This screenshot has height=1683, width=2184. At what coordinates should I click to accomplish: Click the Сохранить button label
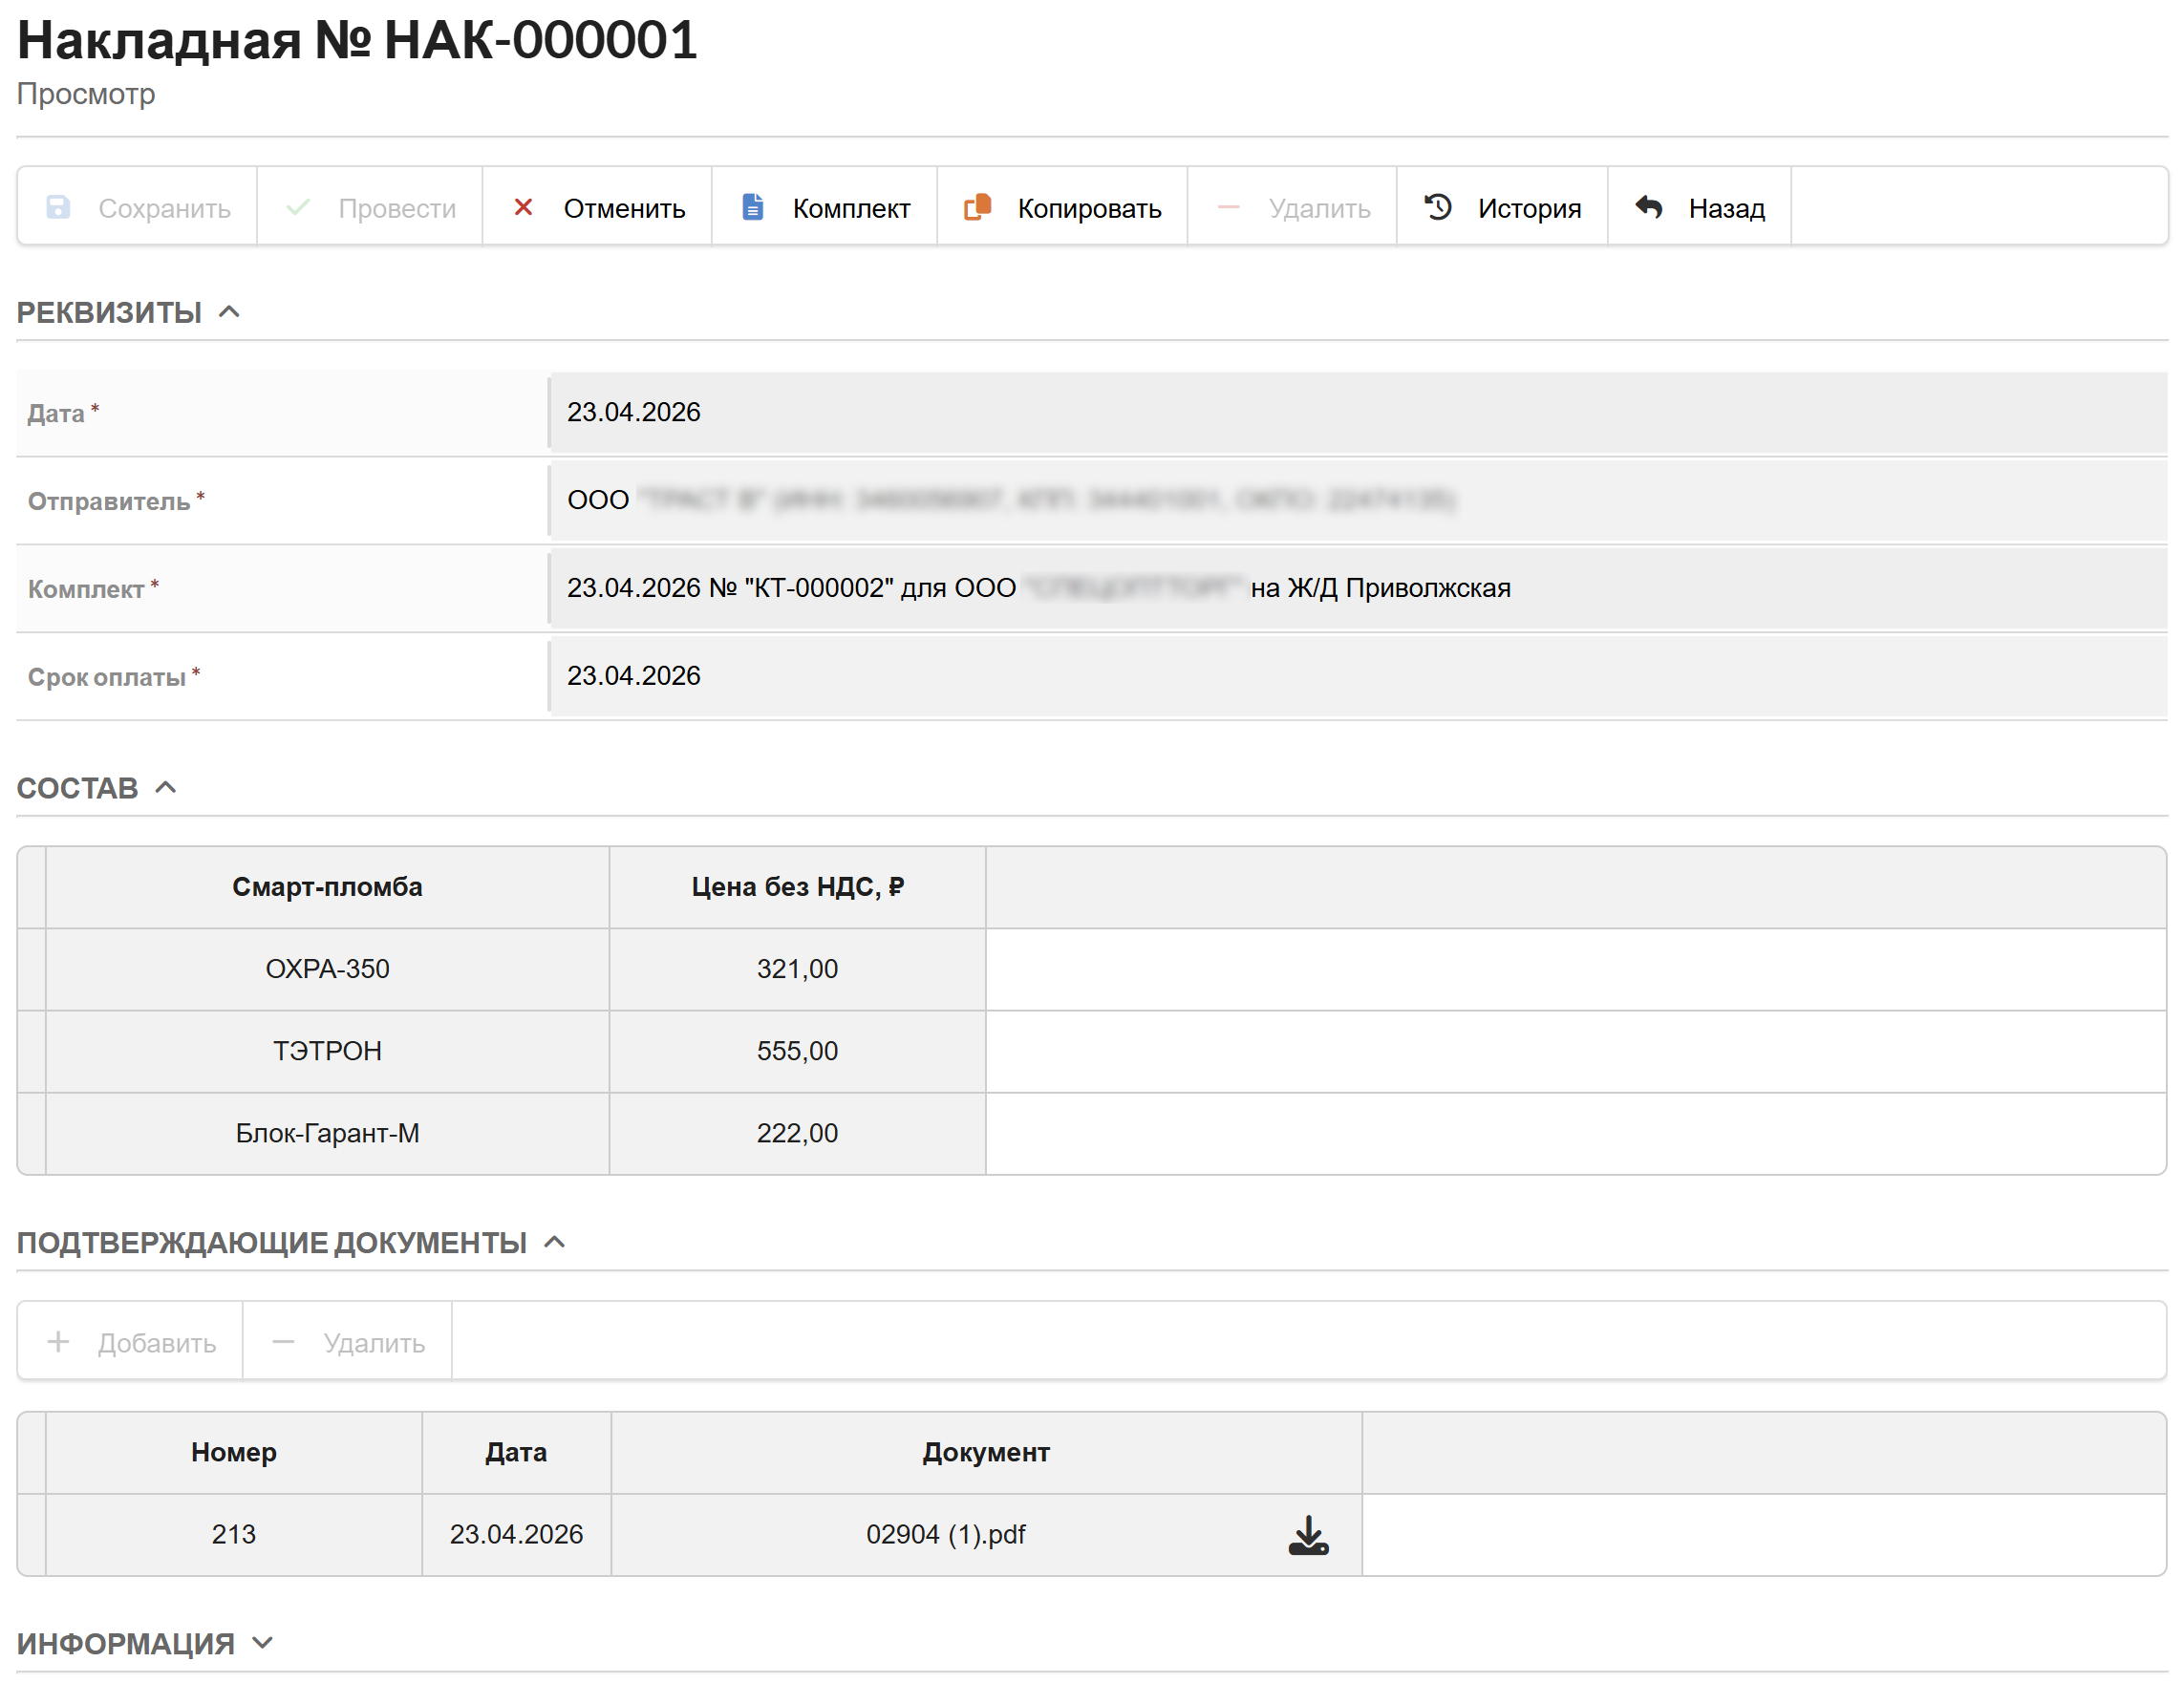(x=164, y=208)
